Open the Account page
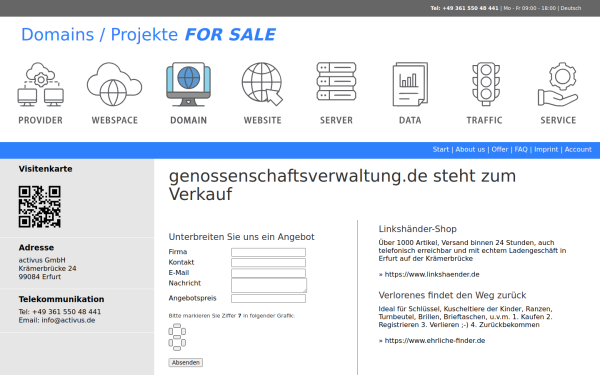 tap(578, 150)
